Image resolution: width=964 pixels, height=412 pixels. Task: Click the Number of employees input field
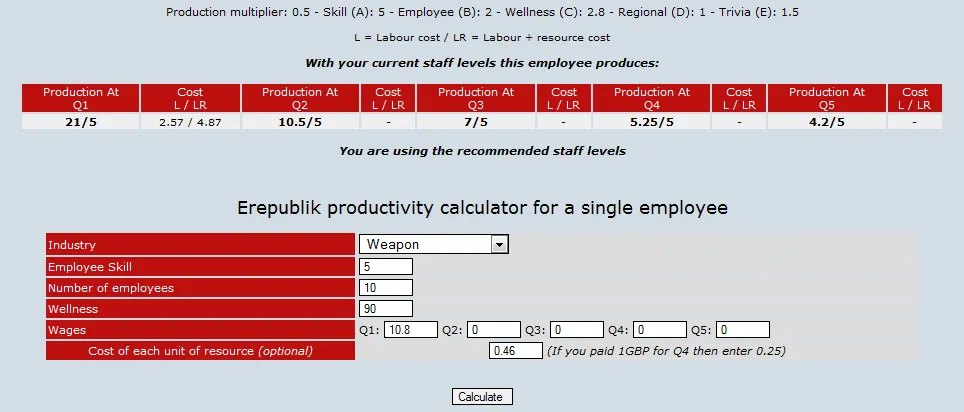[x=385, y=288]
